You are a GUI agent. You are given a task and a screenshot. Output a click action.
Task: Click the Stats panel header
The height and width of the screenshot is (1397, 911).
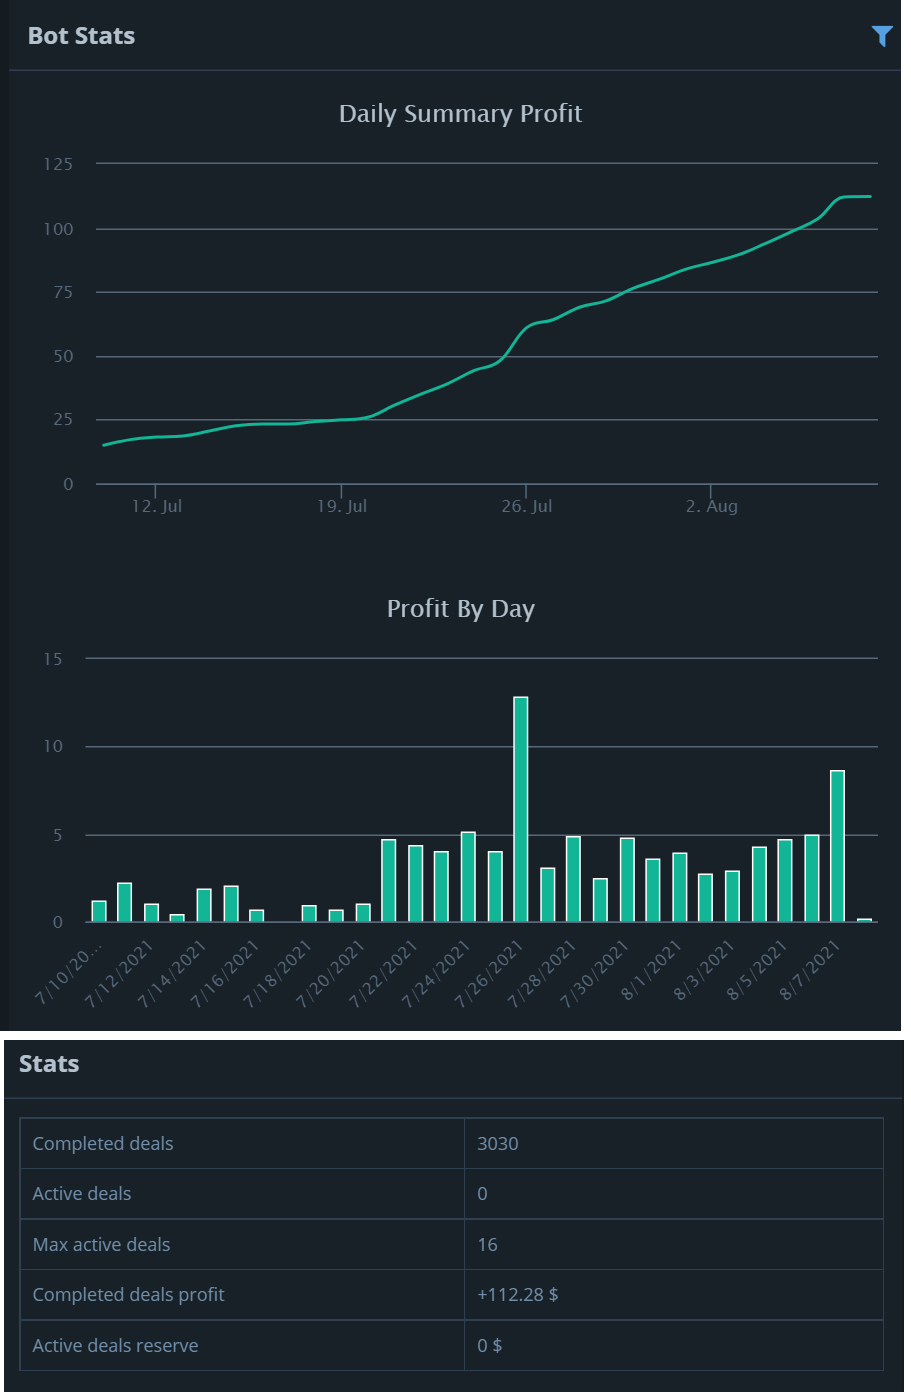pos(49,1063)
